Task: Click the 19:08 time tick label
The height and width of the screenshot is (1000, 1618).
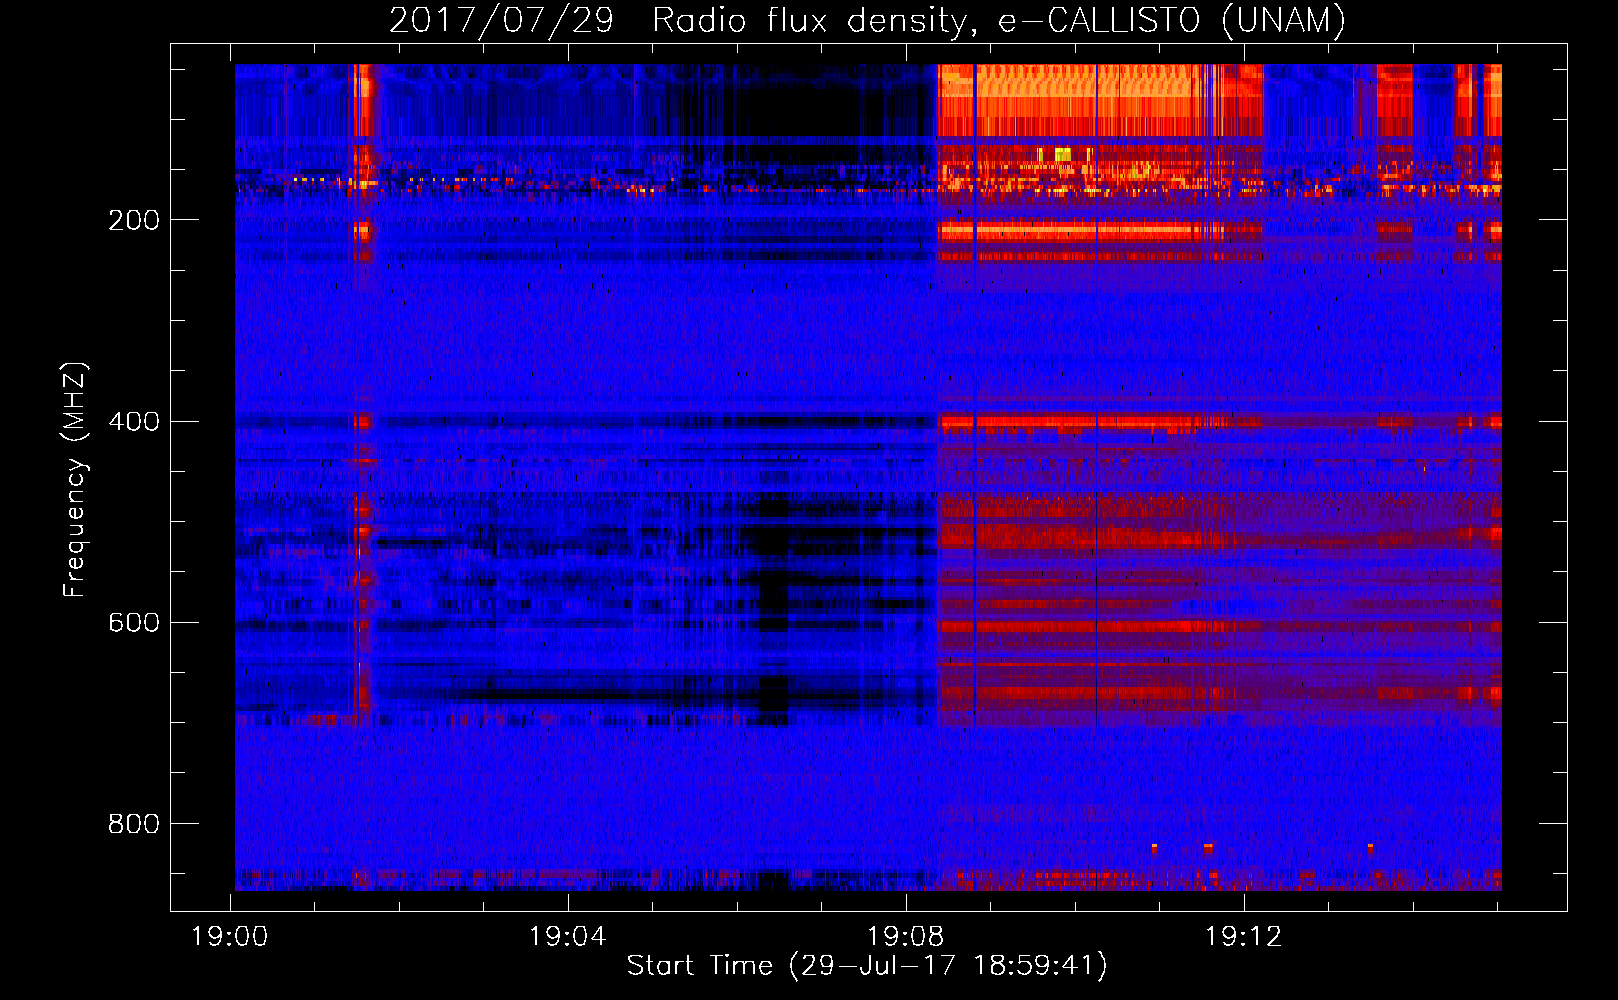Action: [906, 937]
